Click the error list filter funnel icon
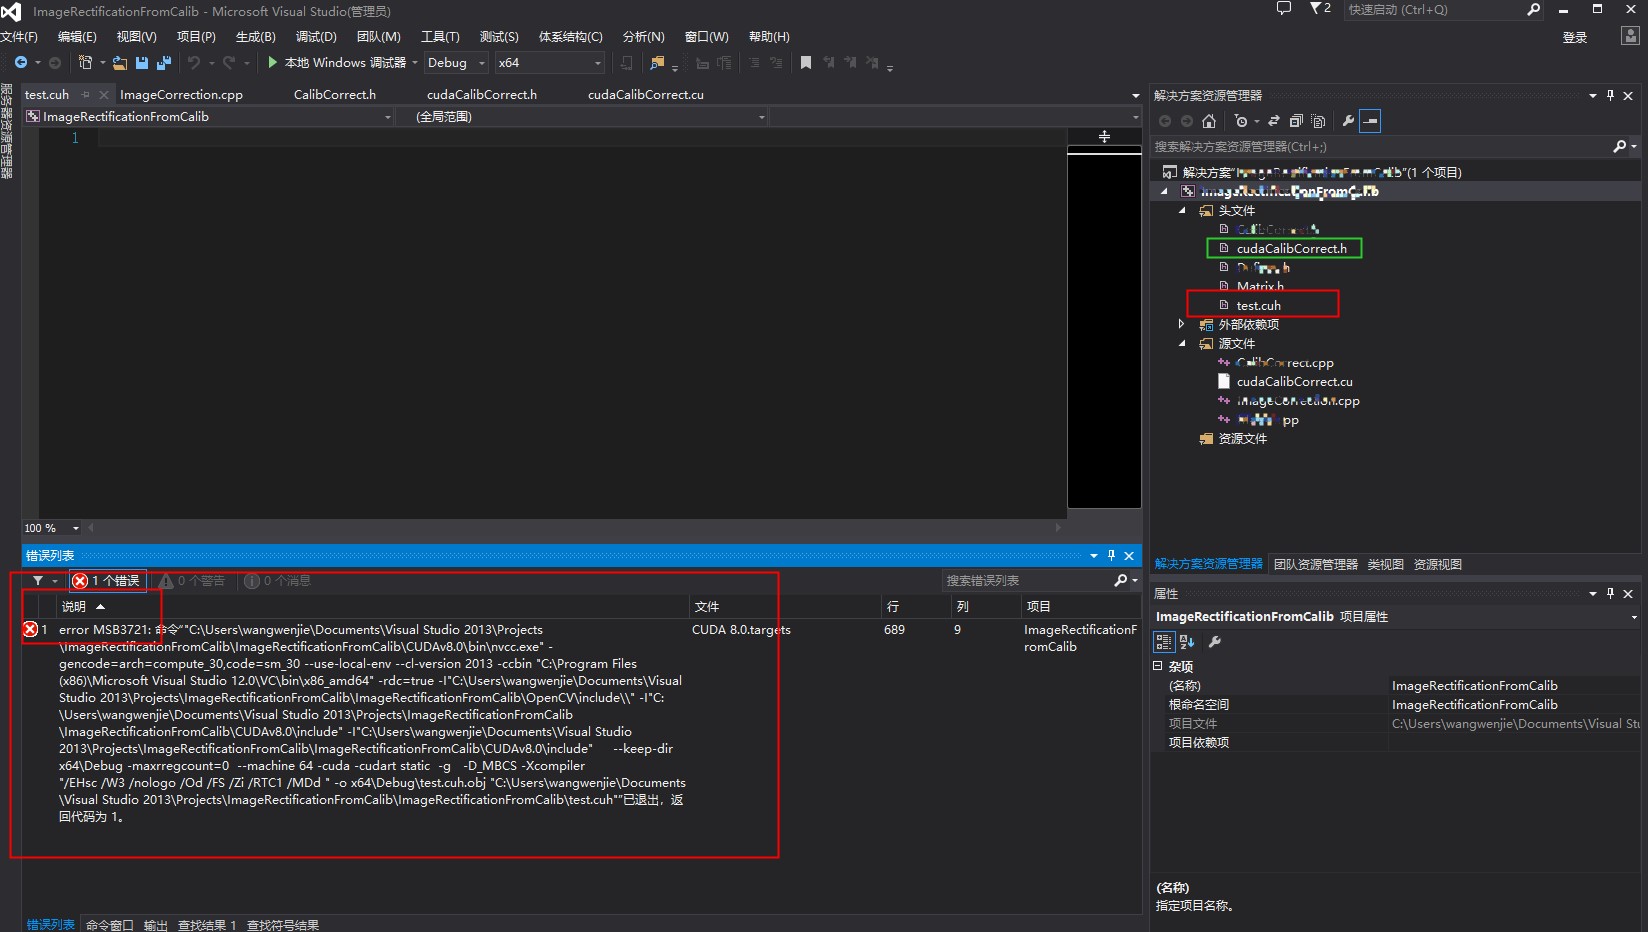This screenshot has height=932, width=1648. pos(38,580)
